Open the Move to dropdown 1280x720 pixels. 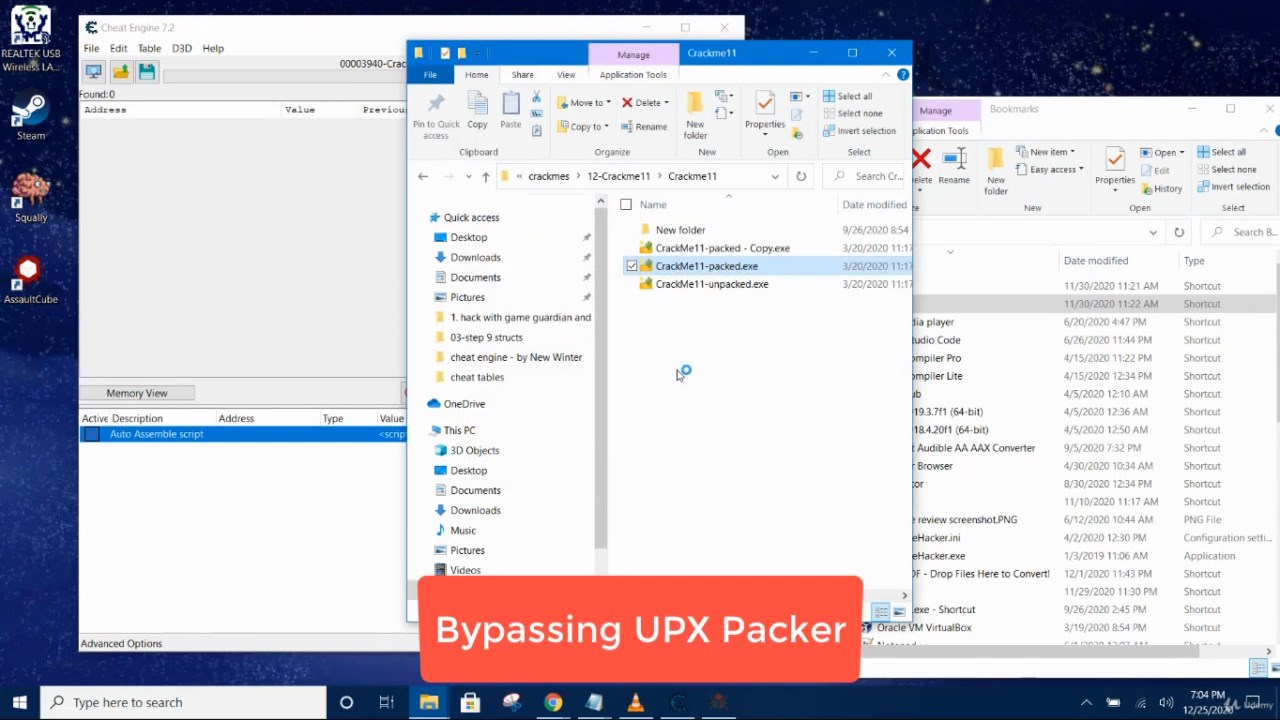[584, 103]
